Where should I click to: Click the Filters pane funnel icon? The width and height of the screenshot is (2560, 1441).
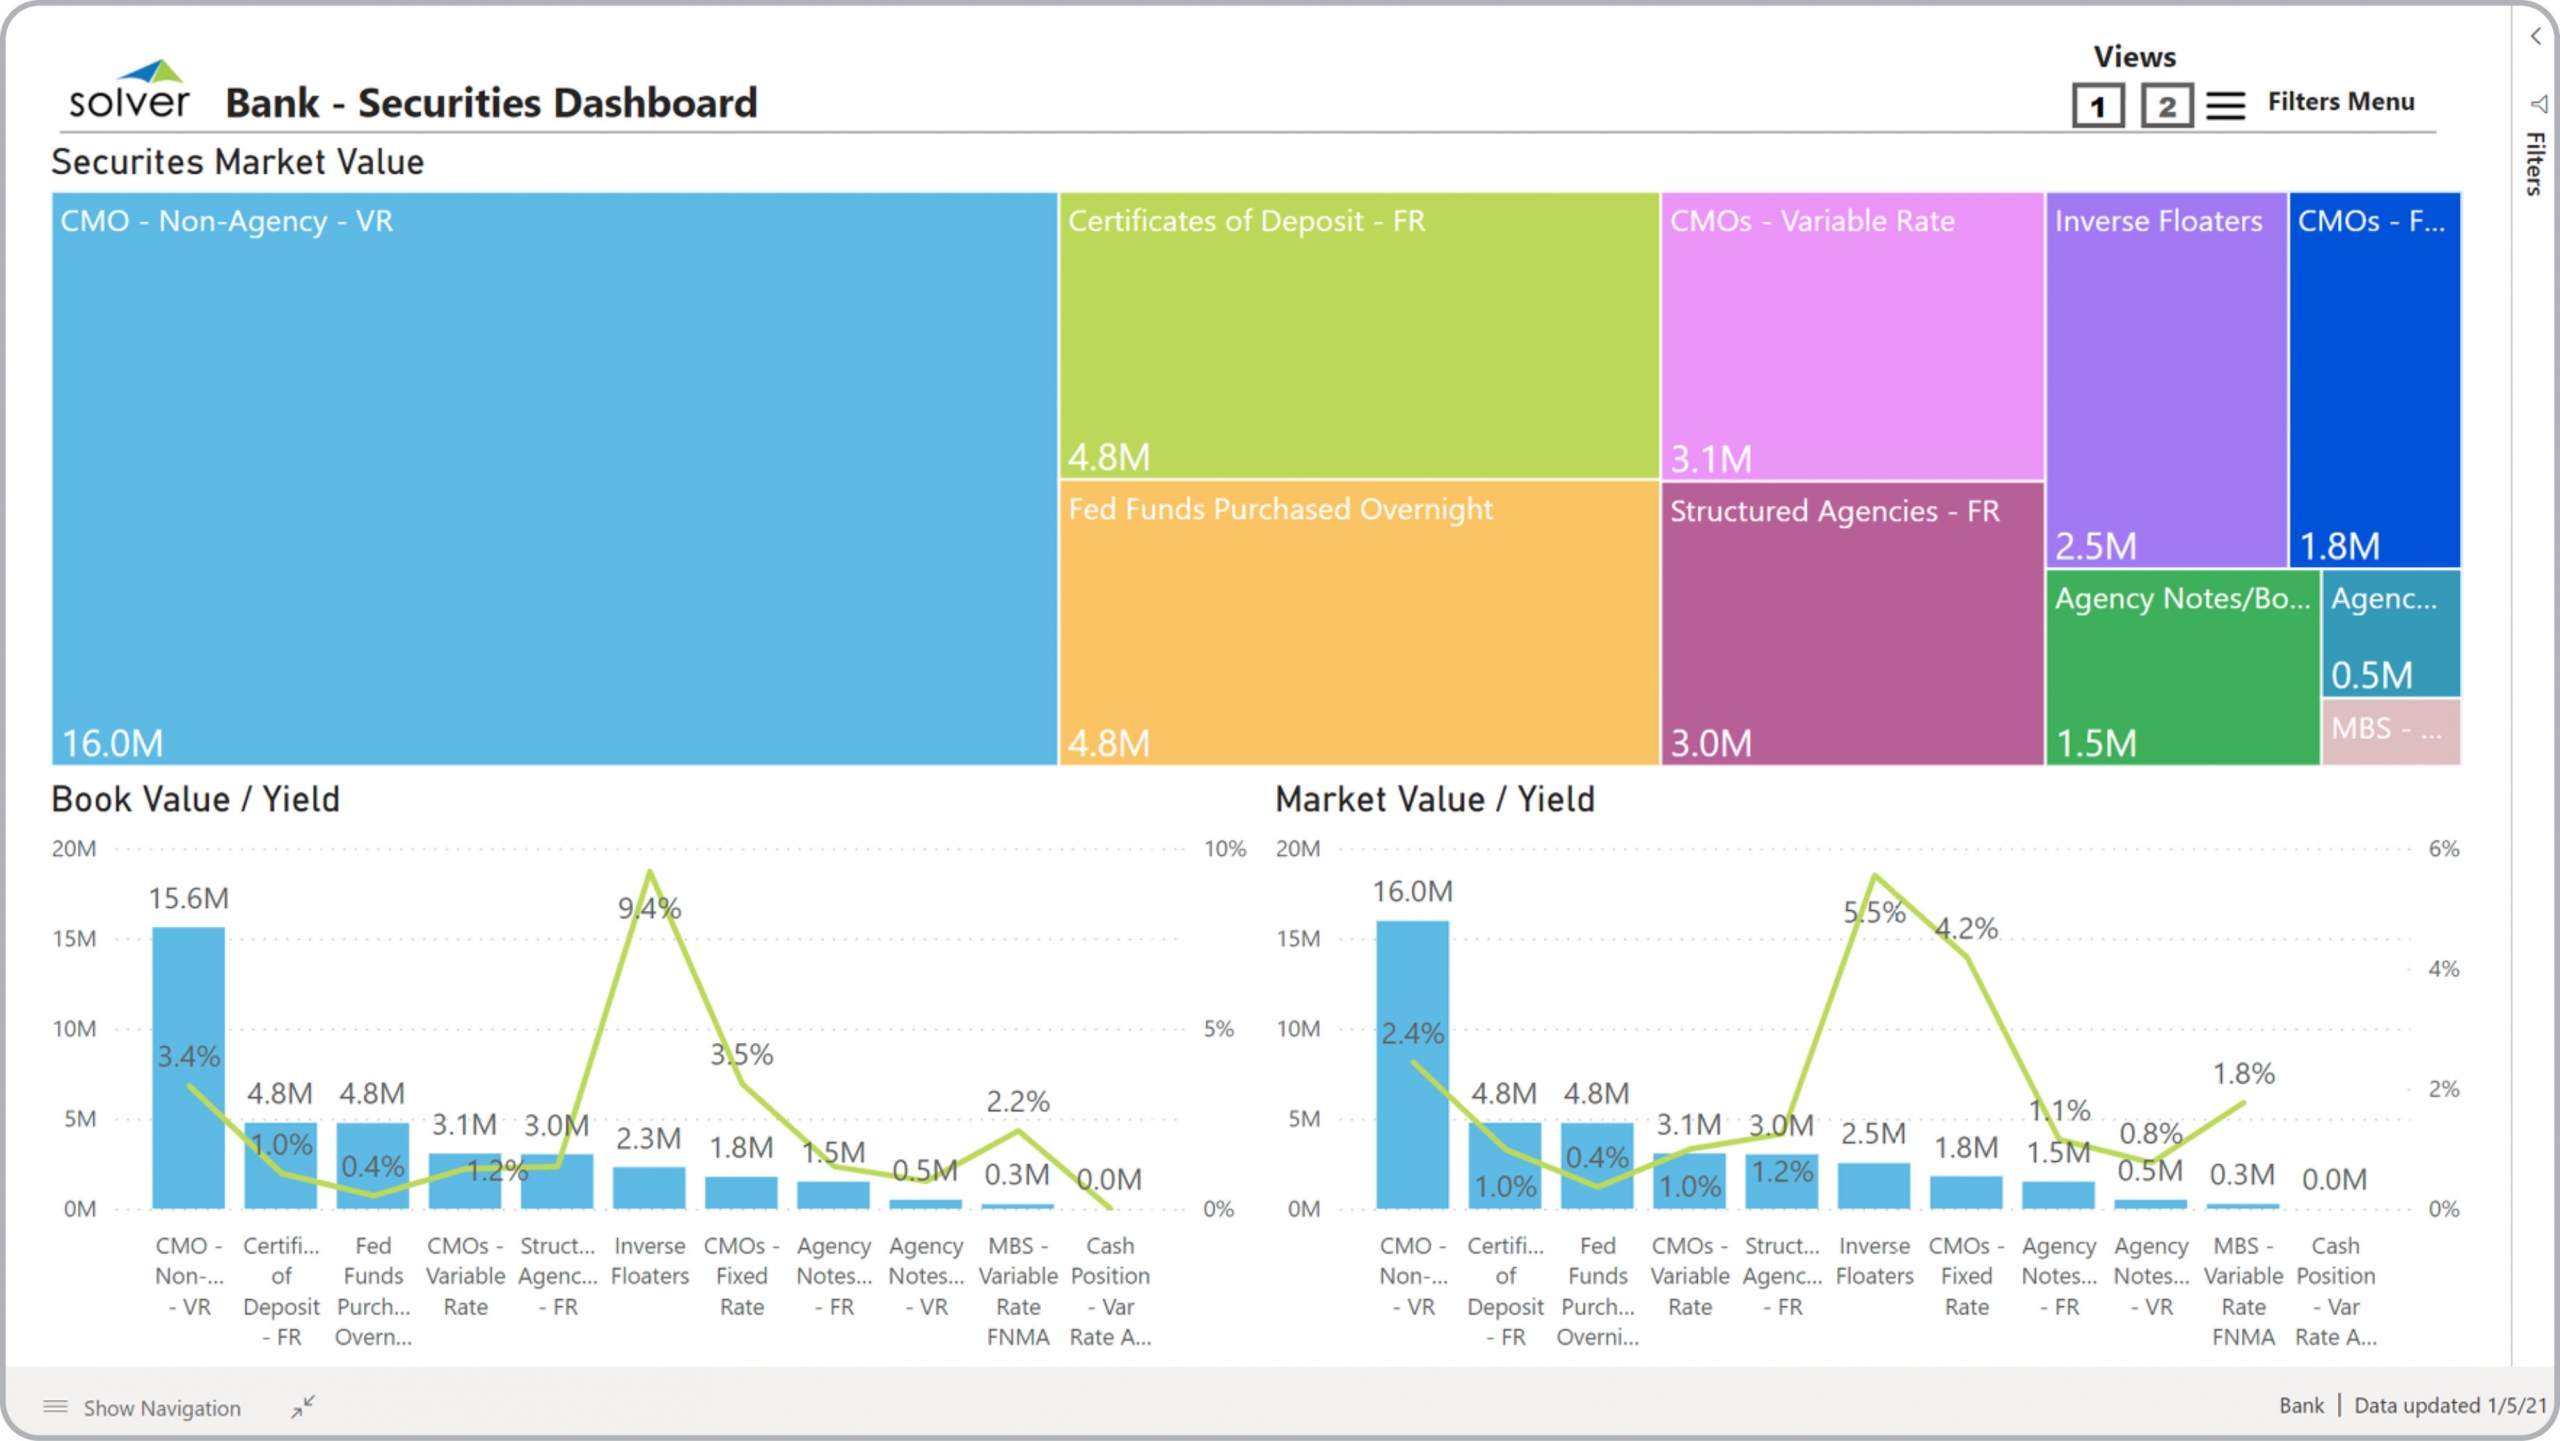point(2537,104)
